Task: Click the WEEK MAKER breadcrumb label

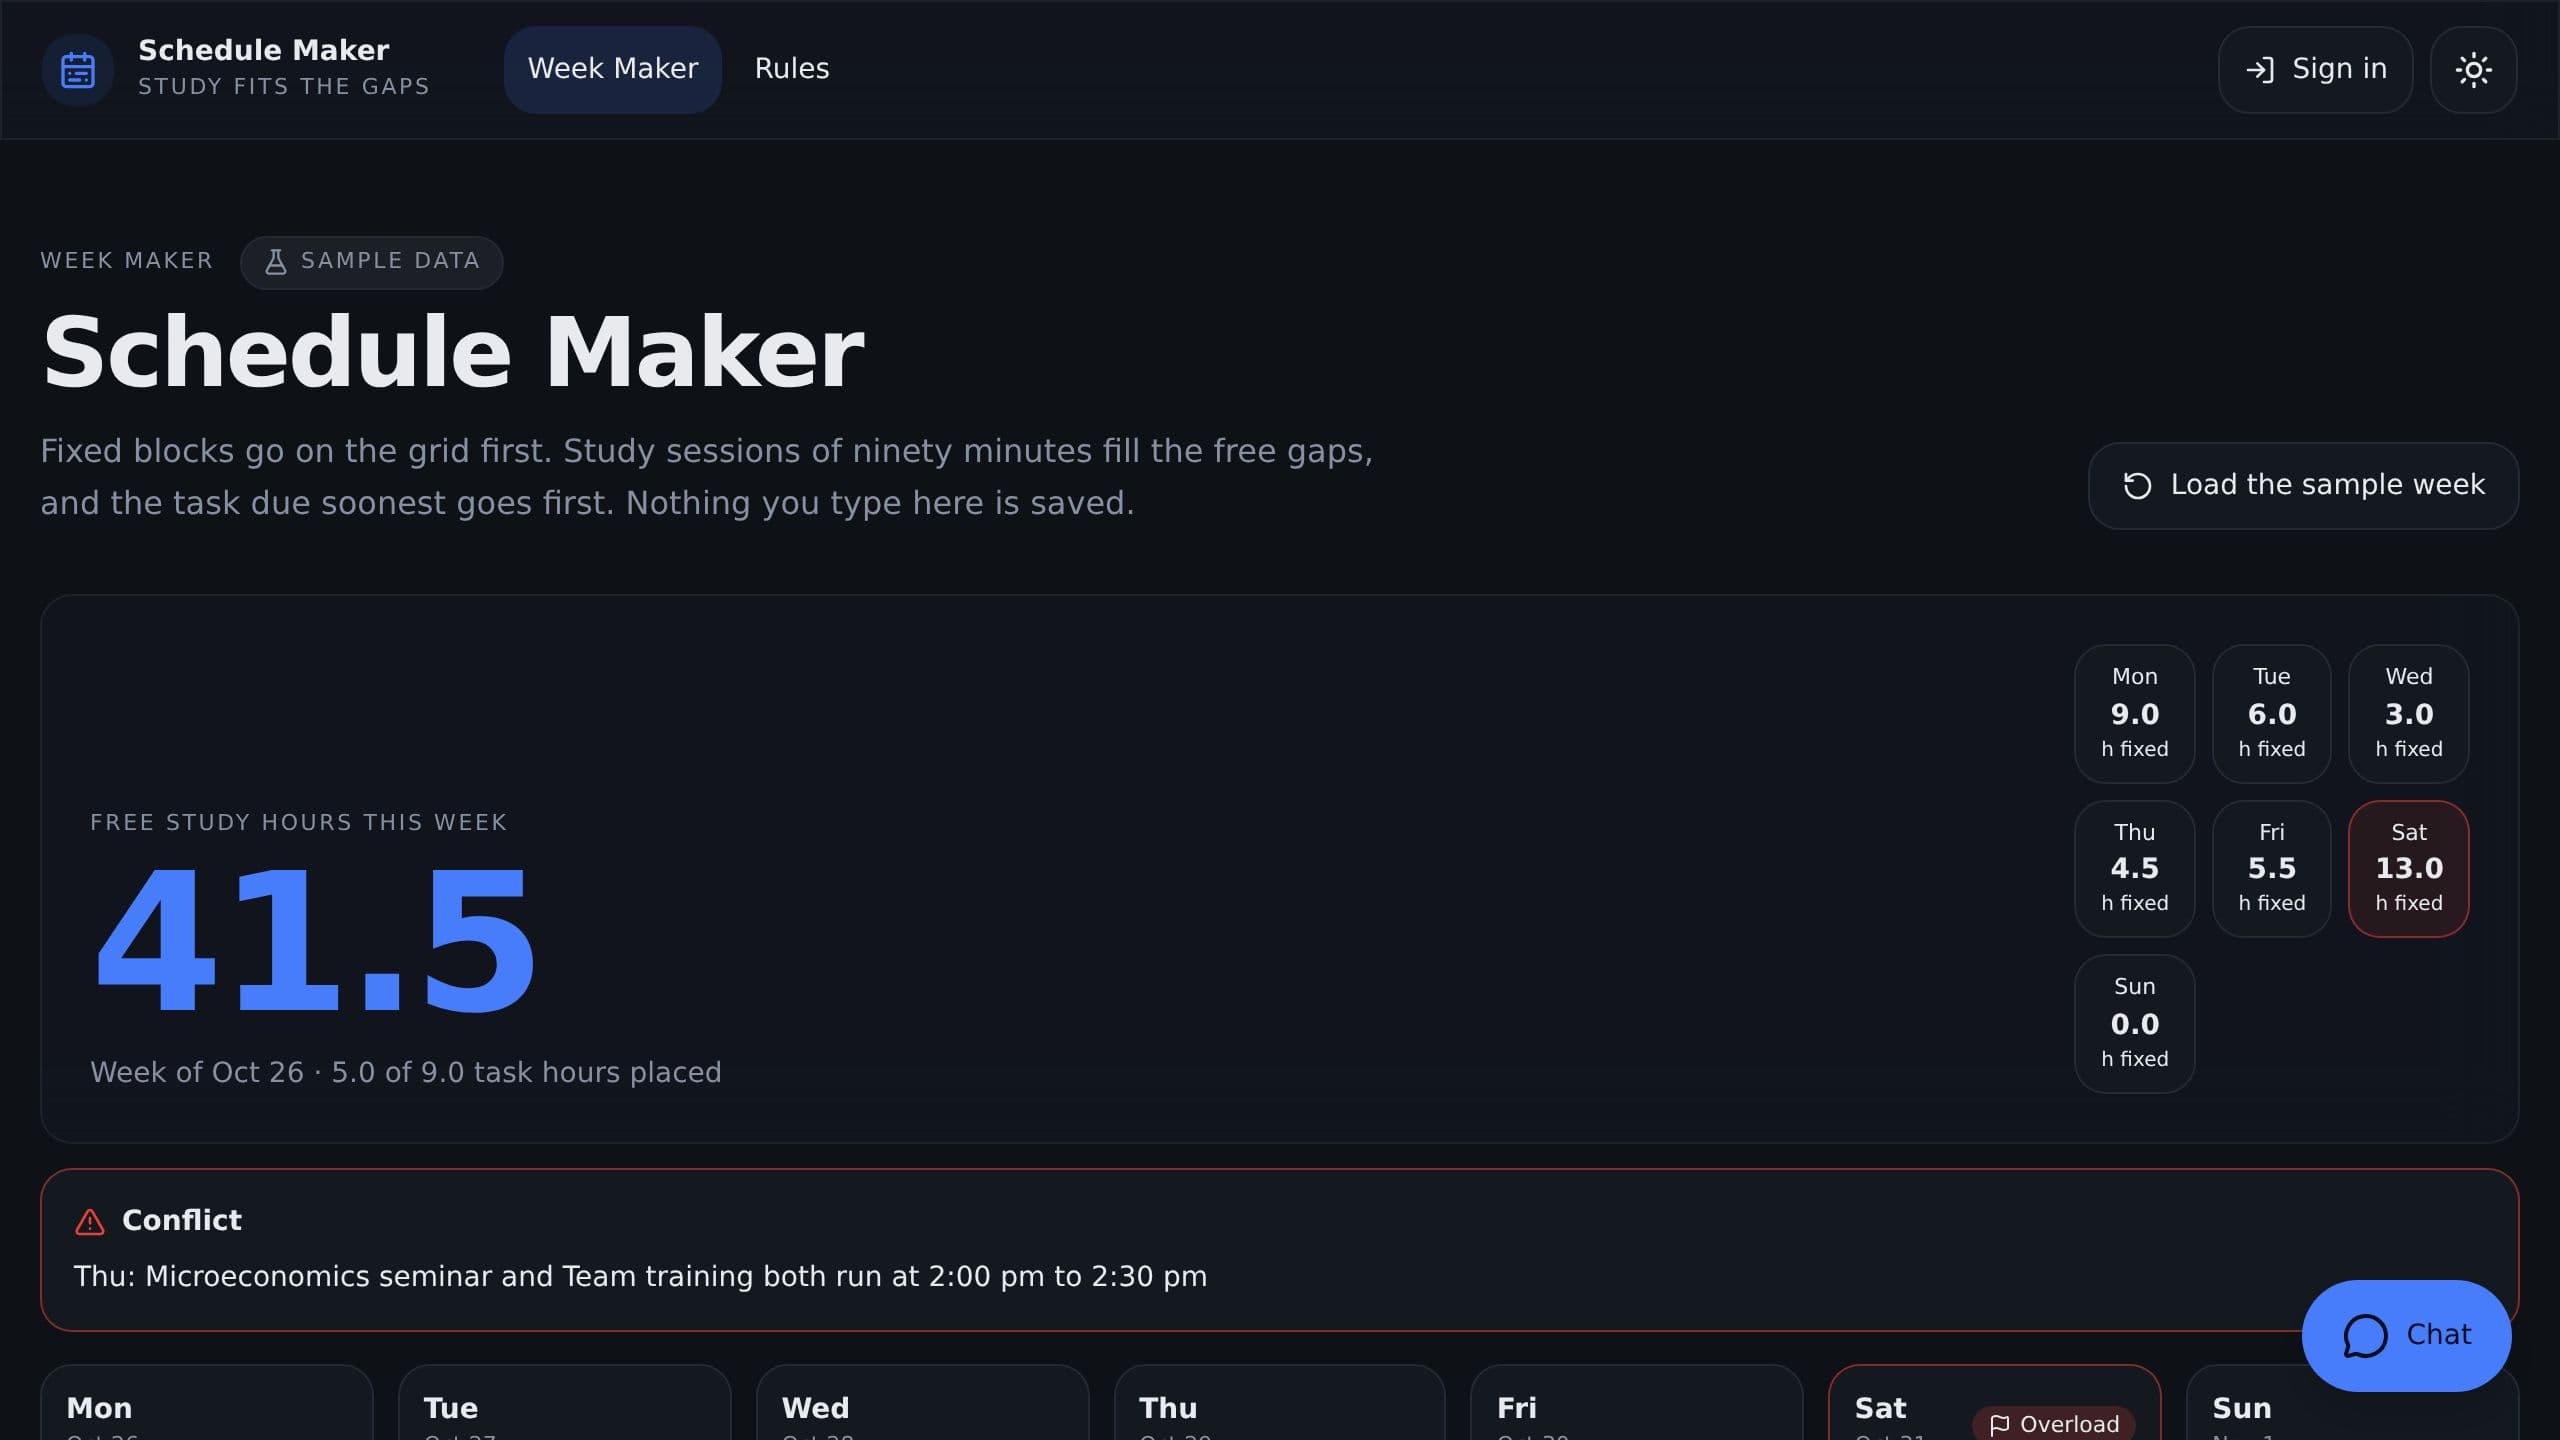Action: click(x=126, y=261)
